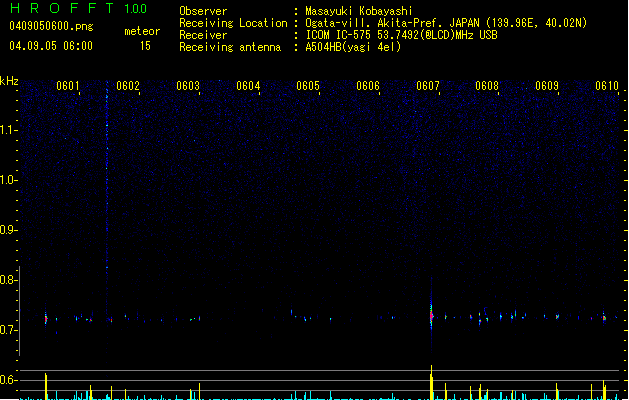Click the 1.1 kHz frequency axis label
The width and height of the screenshot is (629, 400).
[x=8, y=130]
